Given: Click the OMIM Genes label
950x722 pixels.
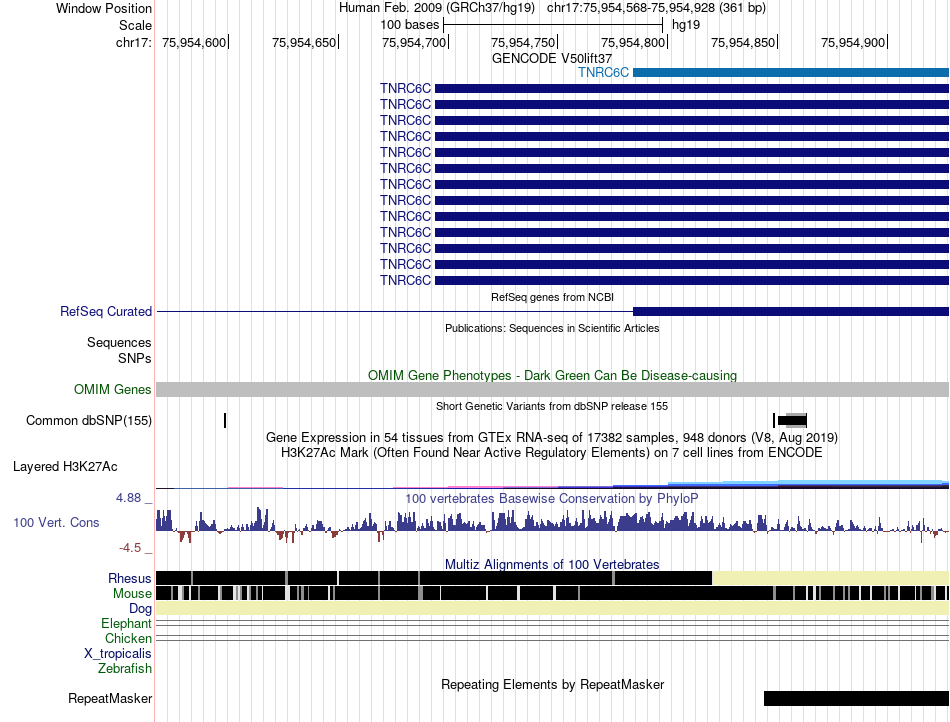Looking at the screenshot, I should (113, 389).
